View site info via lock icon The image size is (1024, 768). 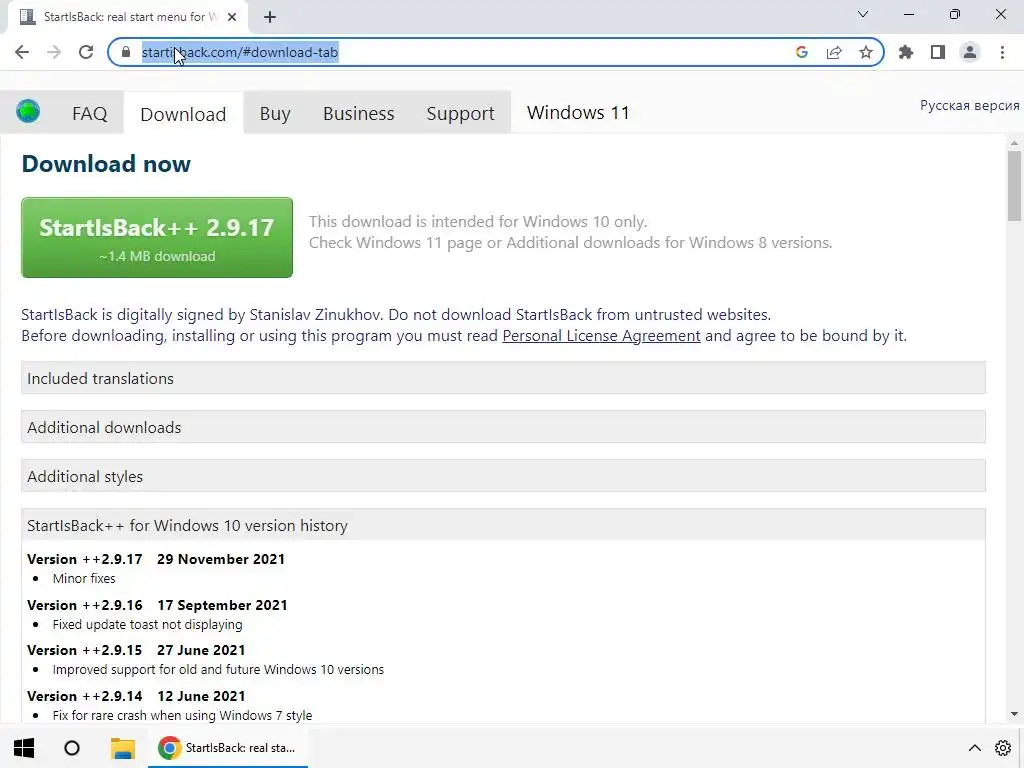[126, 52]
